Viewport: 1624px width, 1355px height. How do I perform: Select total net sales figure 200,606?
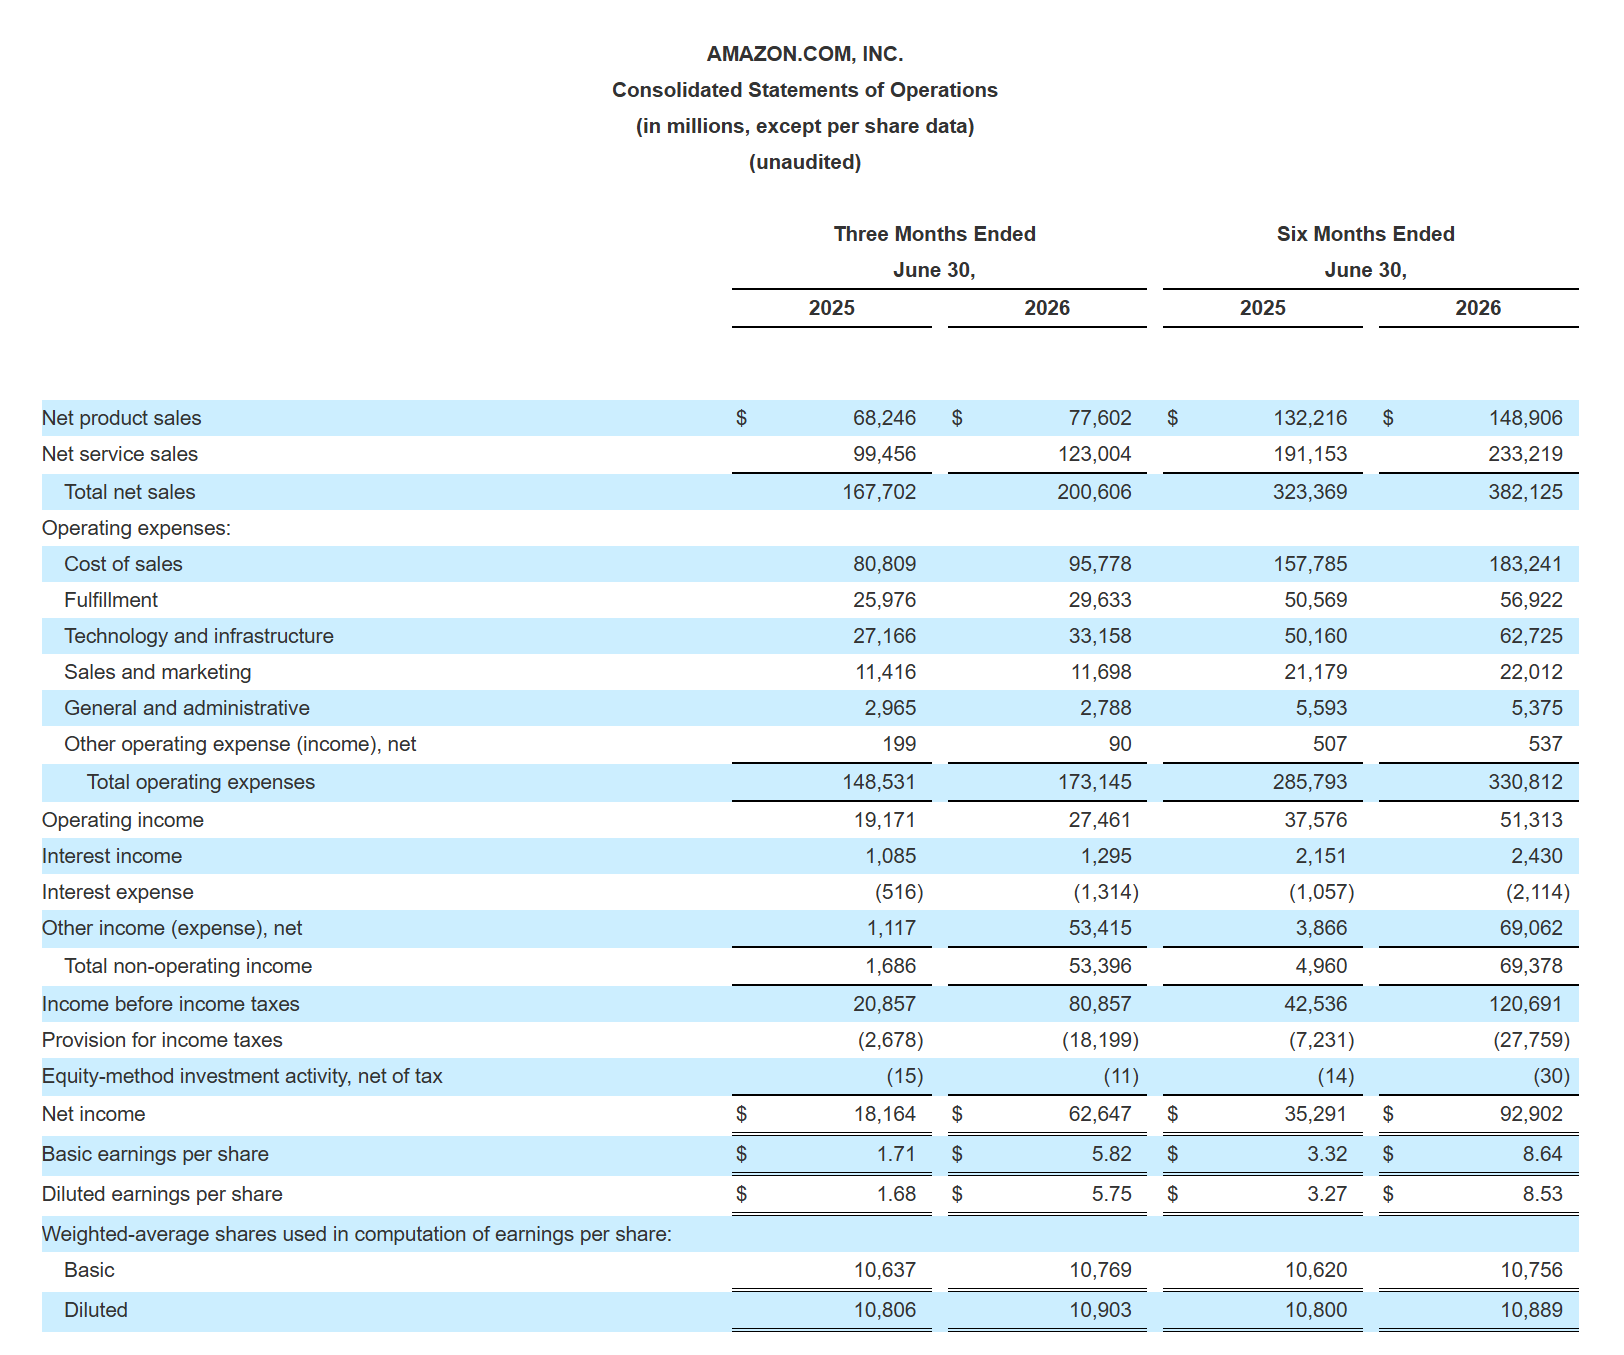(x=1095, y=492)
